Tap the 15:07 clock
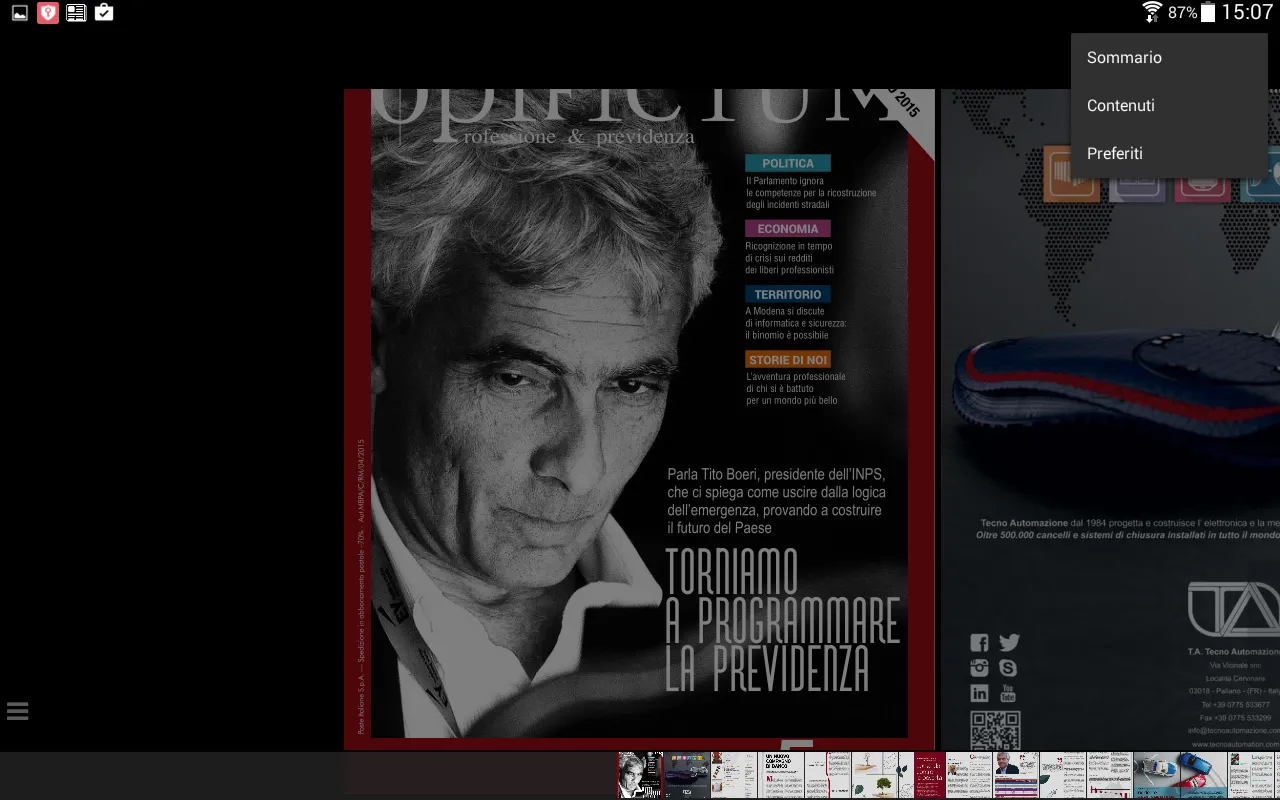This screenshot has height=800, width=1280. coord(1247,12)
